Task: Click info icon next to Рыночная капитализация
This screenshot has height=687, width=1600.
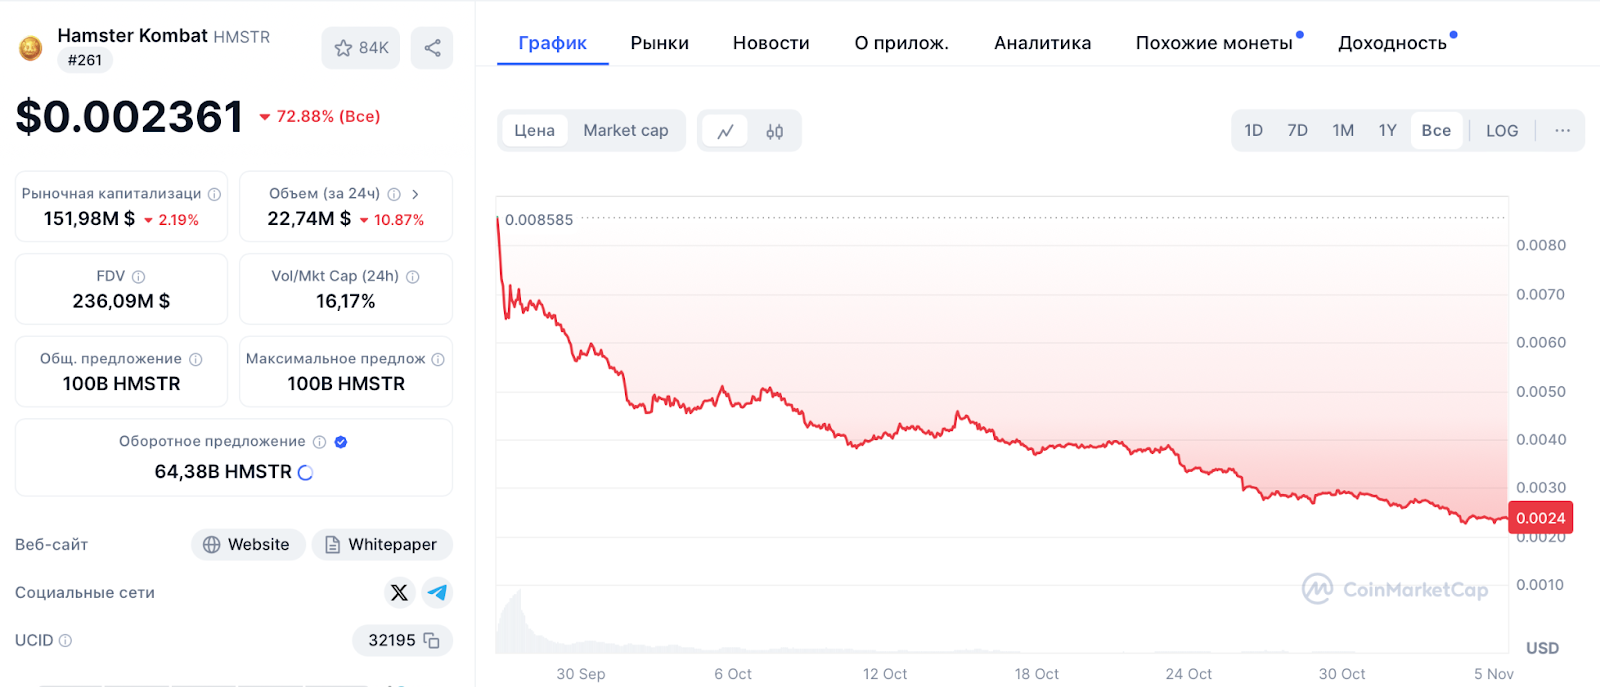Action: [x=214, y=194]
